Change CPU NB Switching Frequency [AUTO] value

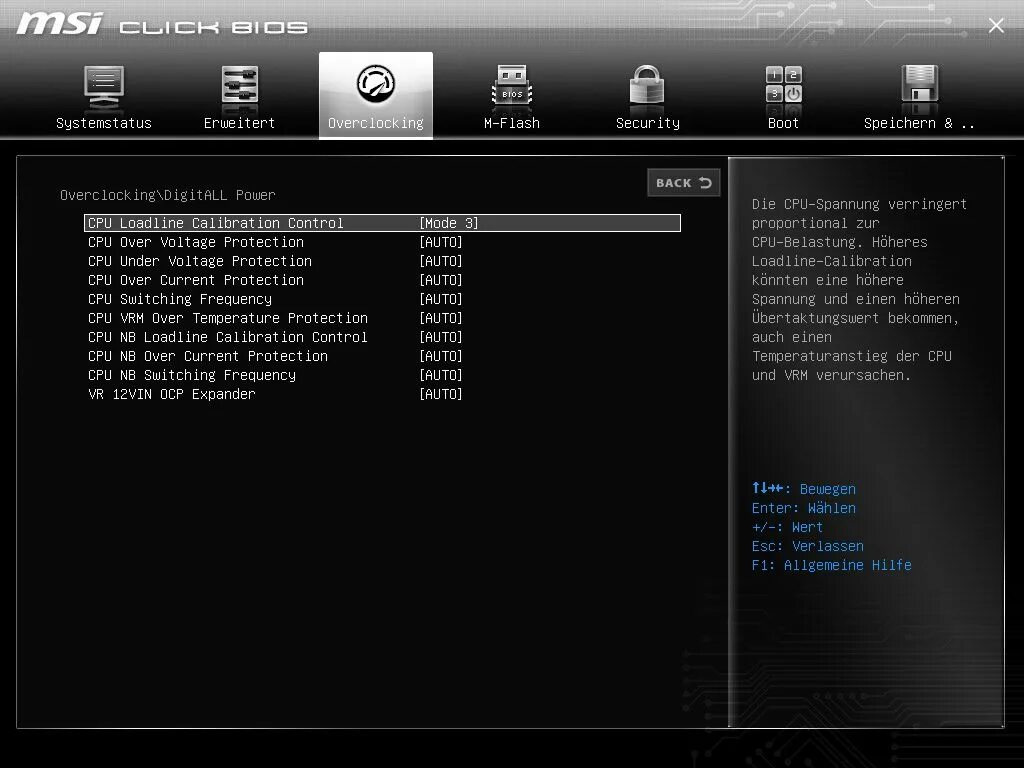[441, 374]
